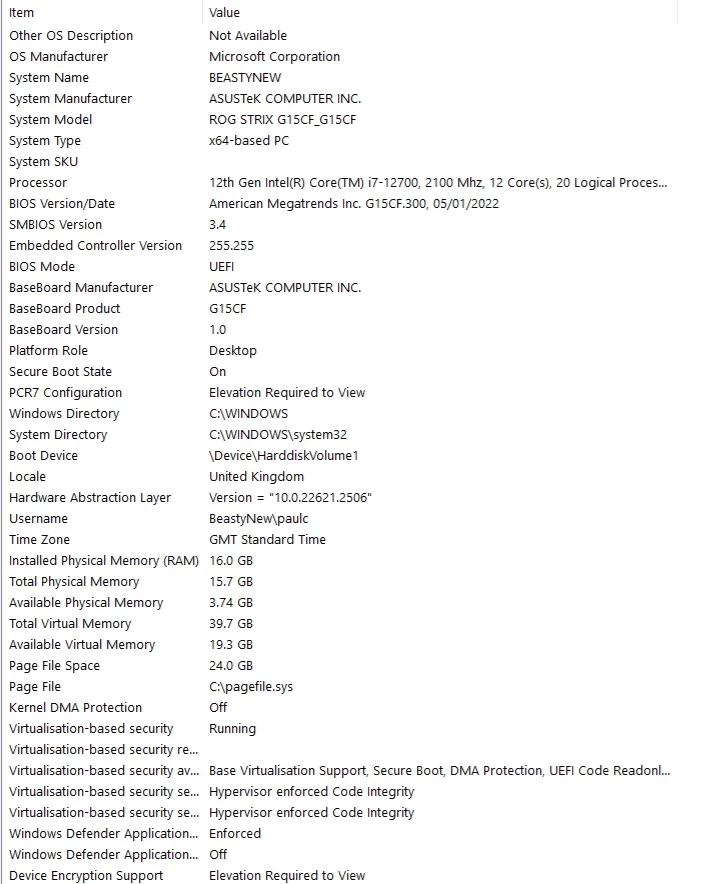The width and height of the screenshot is (727, 884).
Task: Select the Page File Space label
Action: click(x=54, y=666)
